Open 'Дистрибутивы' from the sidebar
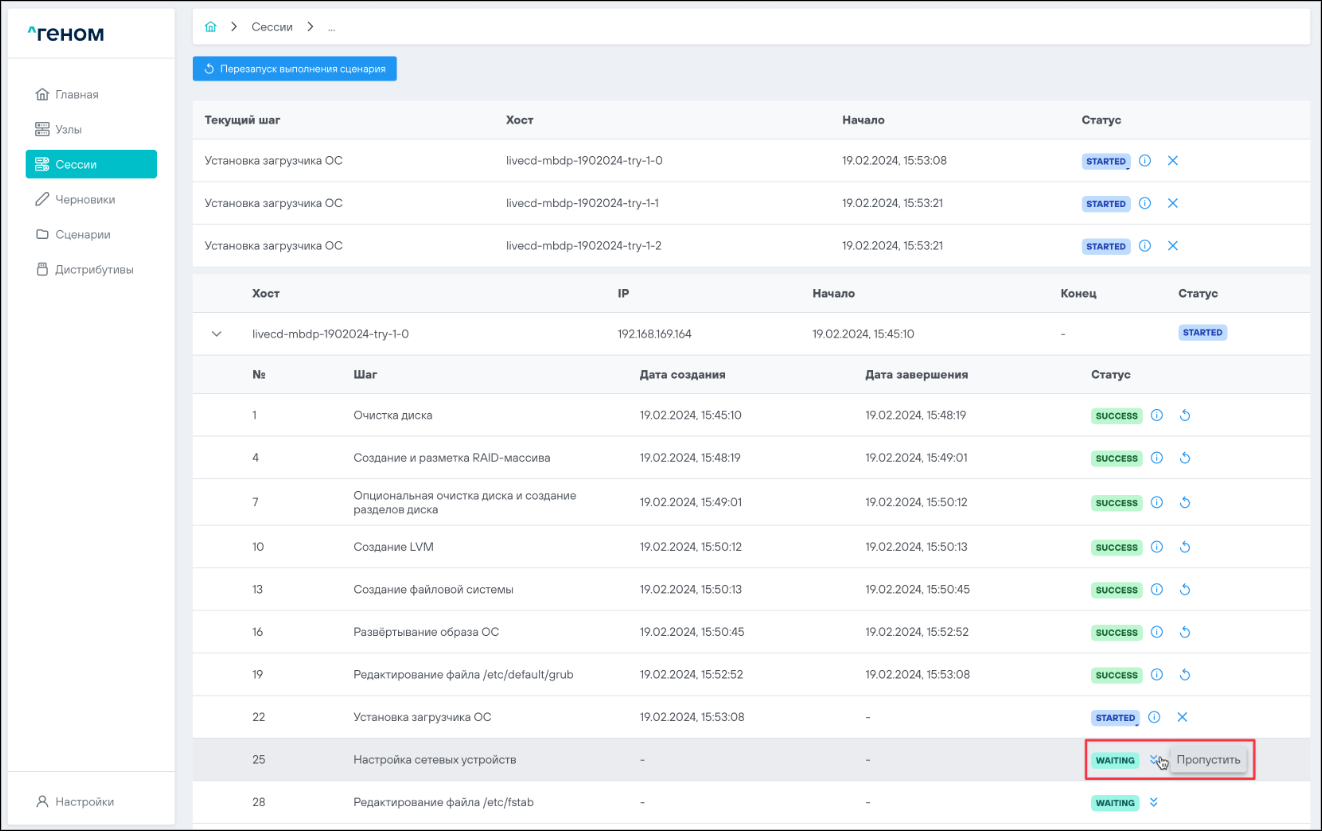The height and width of the screenshot is (832, 1322). [x=93, y=269]
